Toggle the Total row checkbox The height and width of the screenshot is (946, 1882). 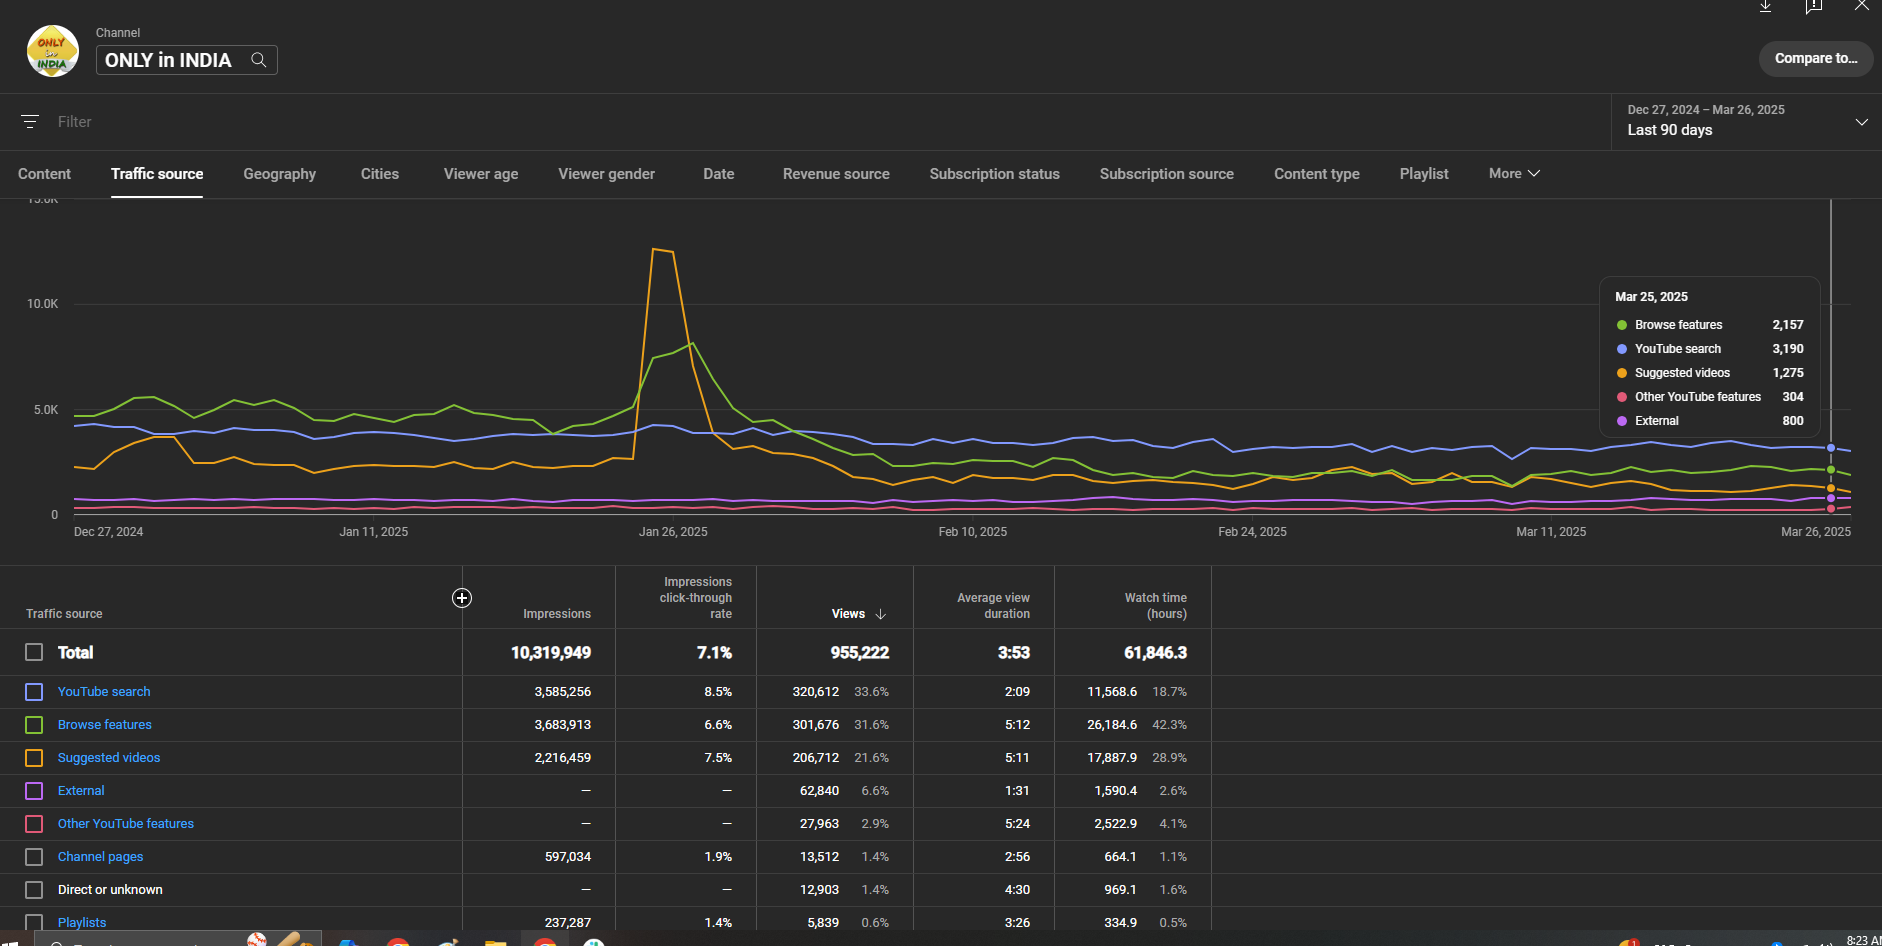tap(34, 652)
